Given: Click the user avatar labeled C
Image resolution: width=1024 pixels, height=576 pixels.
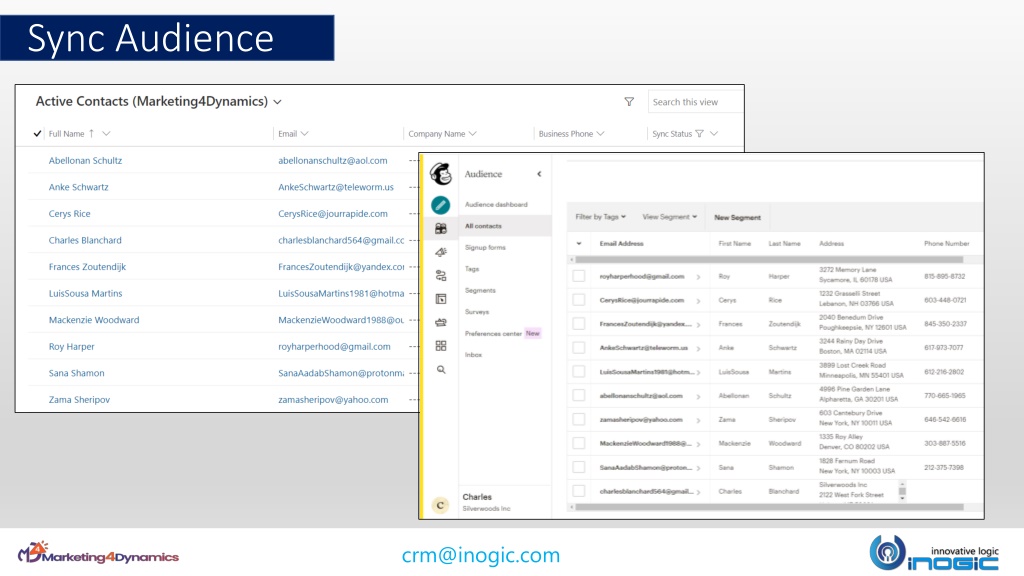Looking at the screenshot, I should (440, 505).
